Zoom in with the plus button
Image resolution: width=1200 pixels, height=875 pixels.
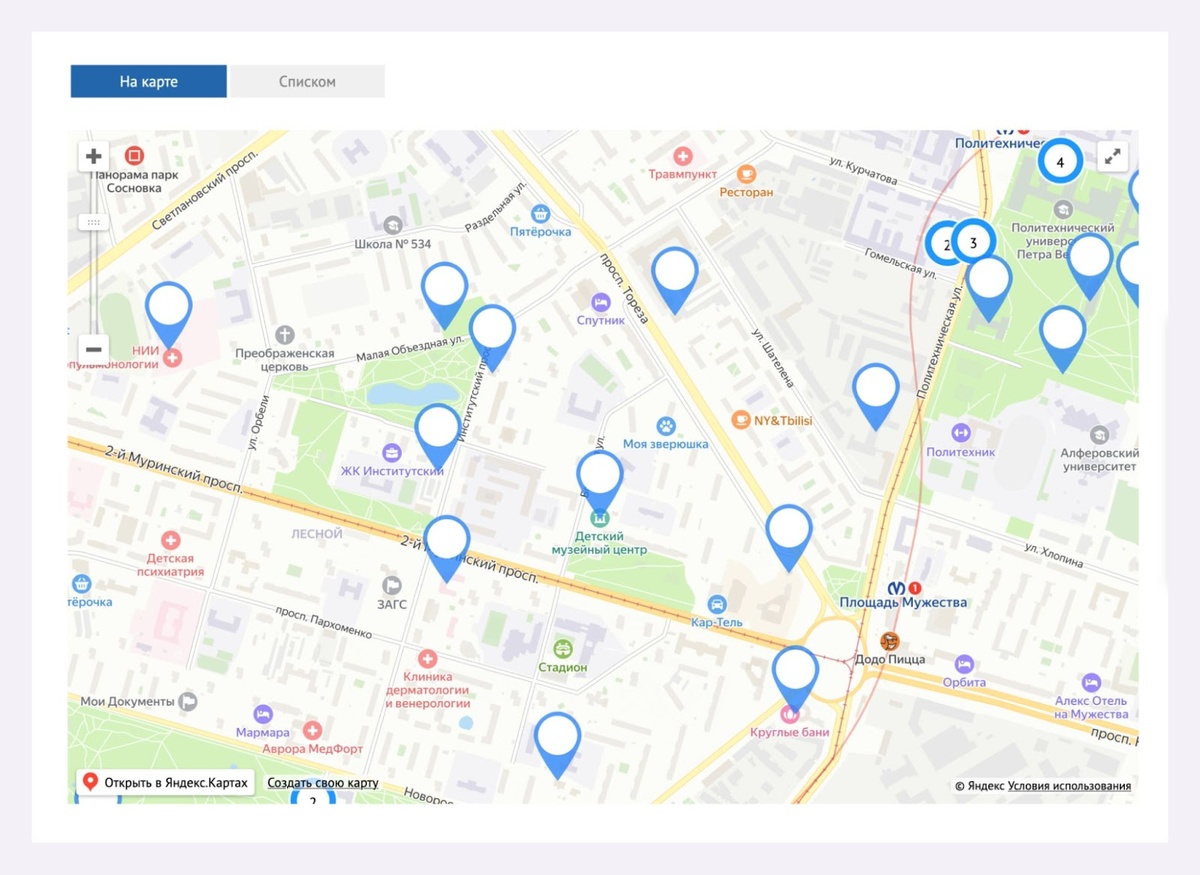[94, 156]
